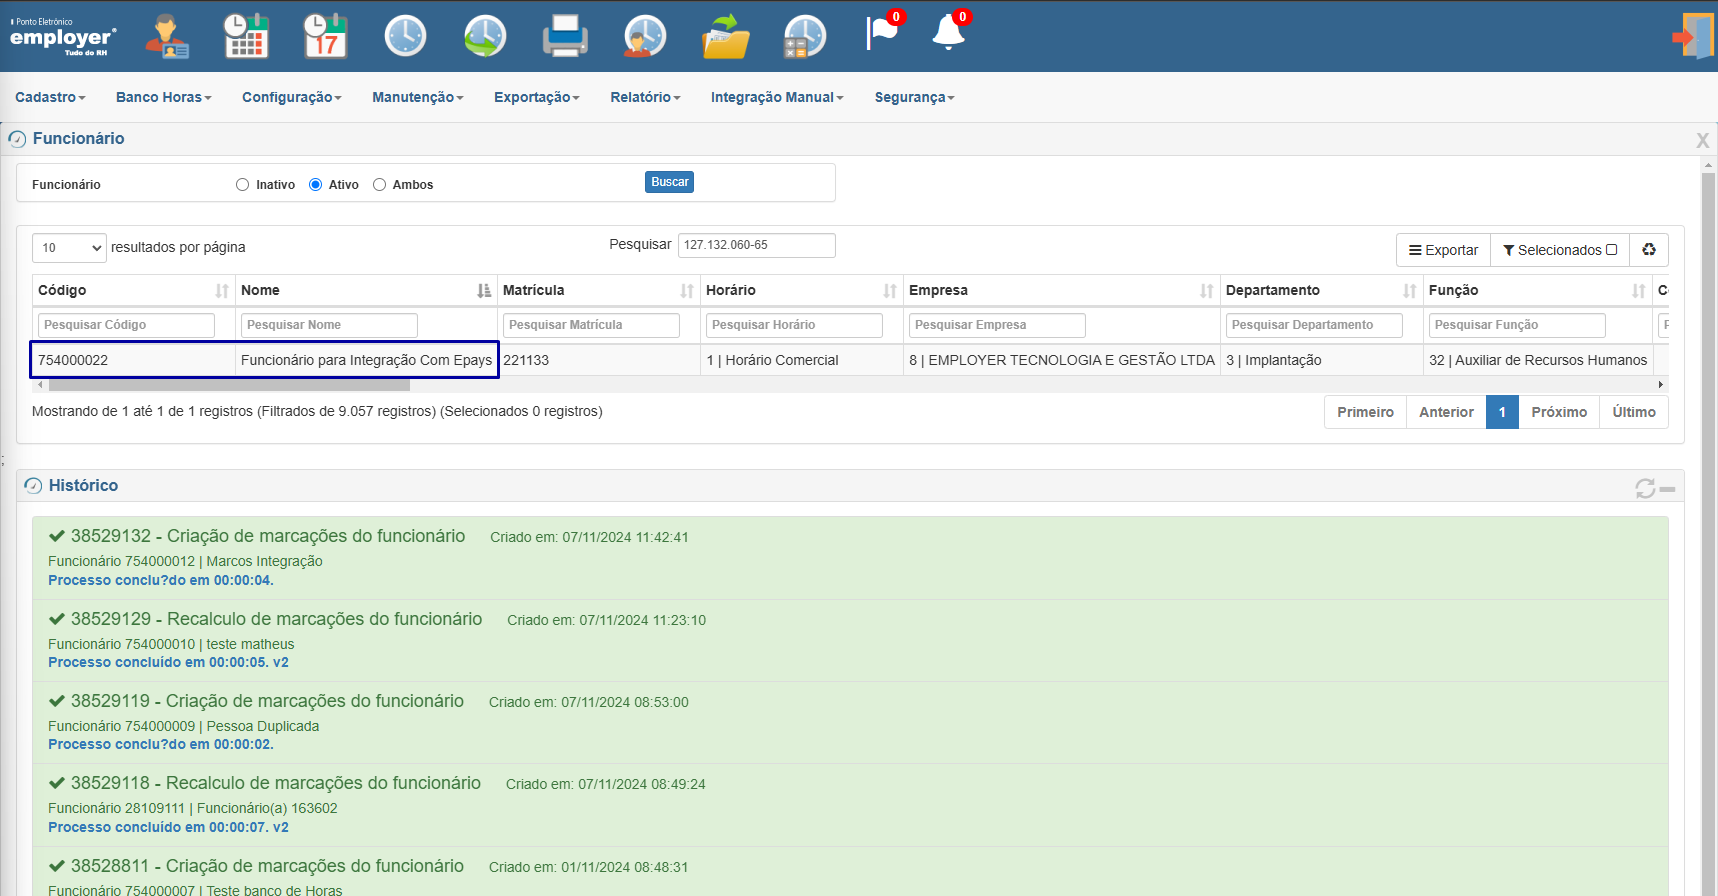Open the results per page dropdown
This screenshot has height=896, width=1718.
click(69, 248)
